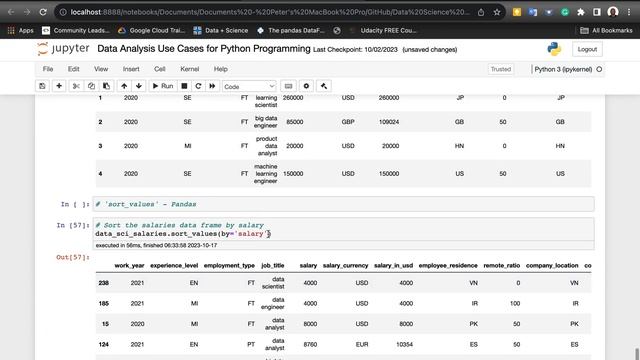The height and width of the screenshot is (360, 640).
Task: Open the command palette keyboard icon
Action: point(288,86)
